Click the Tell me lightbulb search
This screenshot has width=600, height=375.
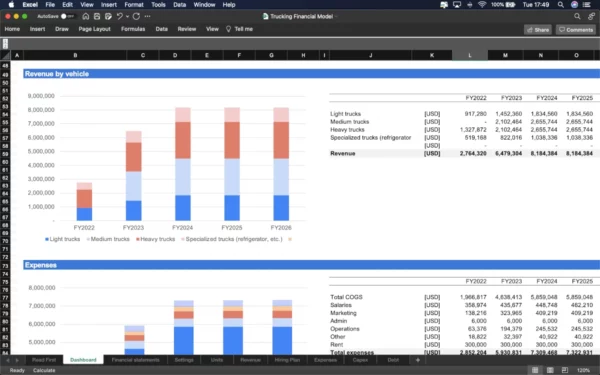pos(240,29)
